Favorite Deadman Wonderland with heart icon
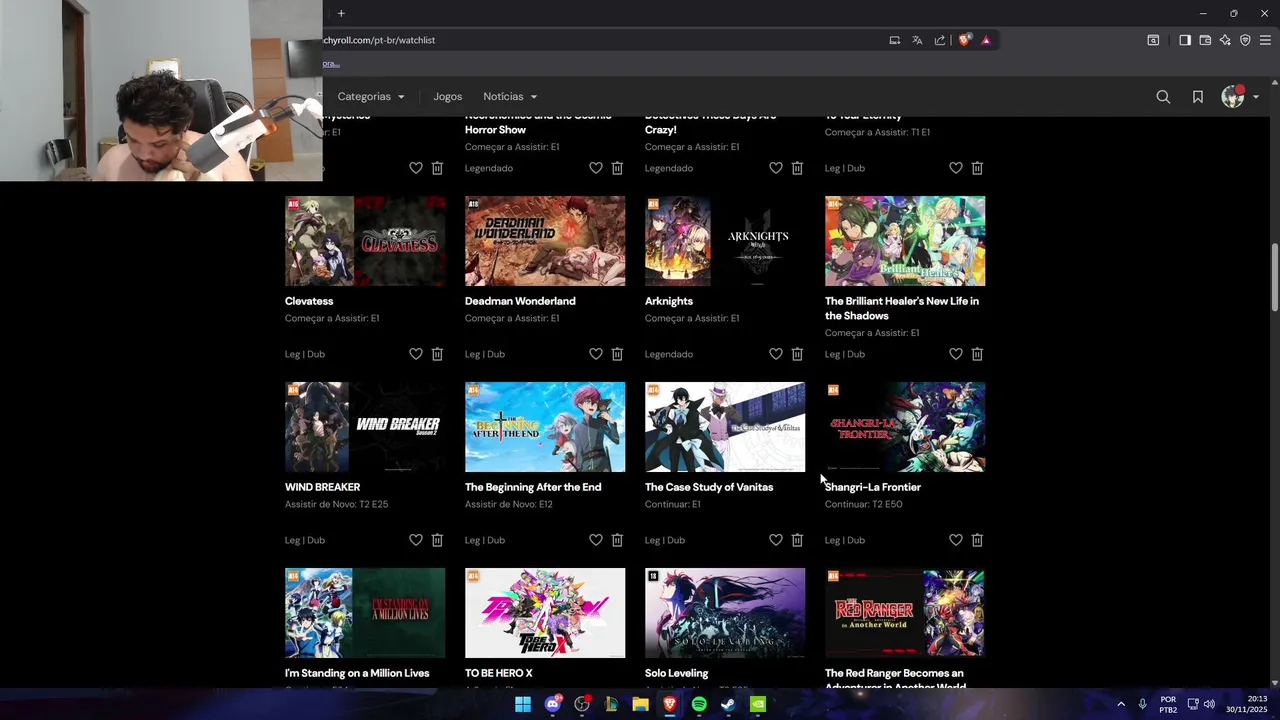Image resolution: width=1280 pixels, height=720 pixels. click(596, 354)
